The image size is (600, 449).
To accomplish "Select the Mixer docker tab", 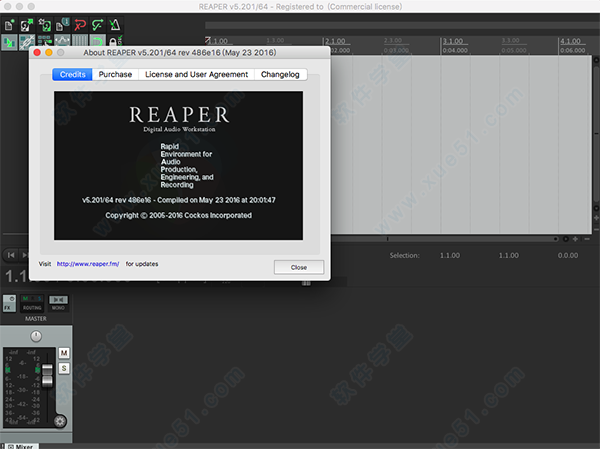I will pyautogui.click(x=21, y=446).
